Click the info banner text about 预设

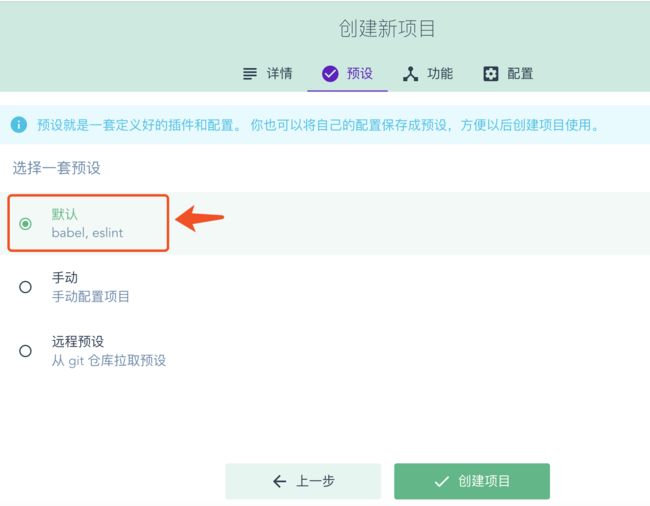[319, 125]
